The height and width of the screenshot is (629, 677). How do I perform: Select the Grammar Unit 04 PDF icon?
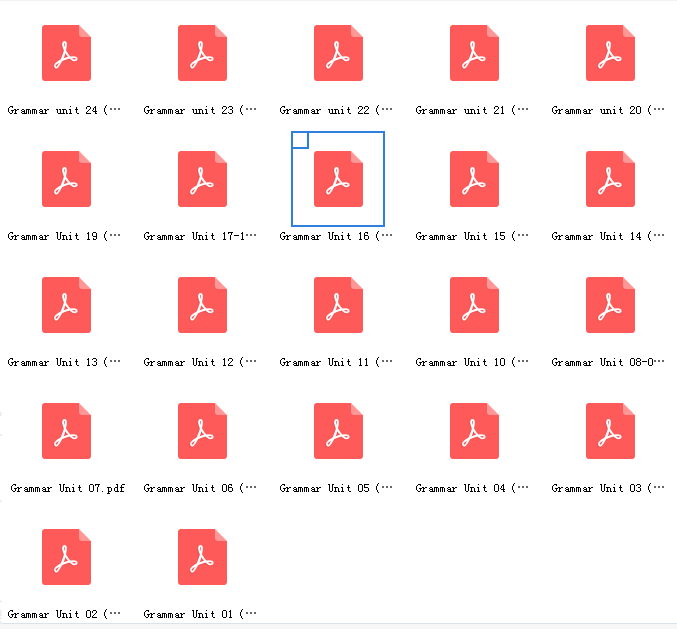coord(475,431)
